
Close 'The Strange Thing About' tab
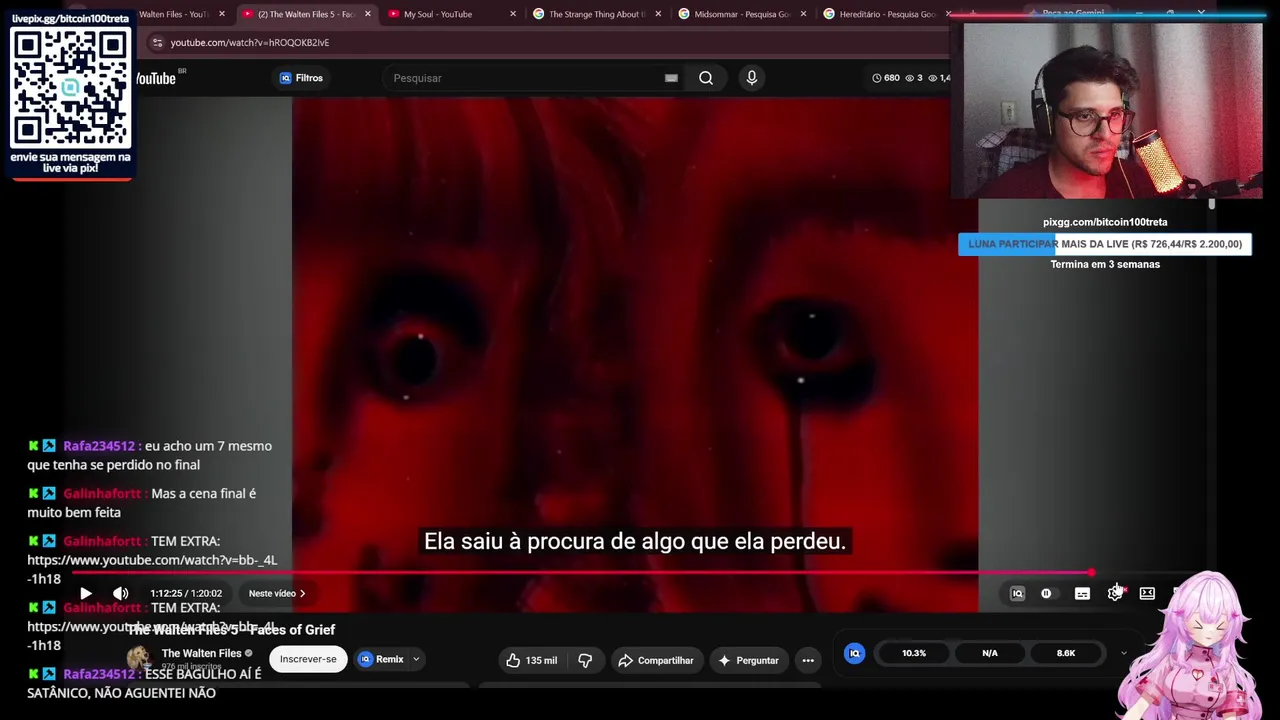[x=658, y=14]
